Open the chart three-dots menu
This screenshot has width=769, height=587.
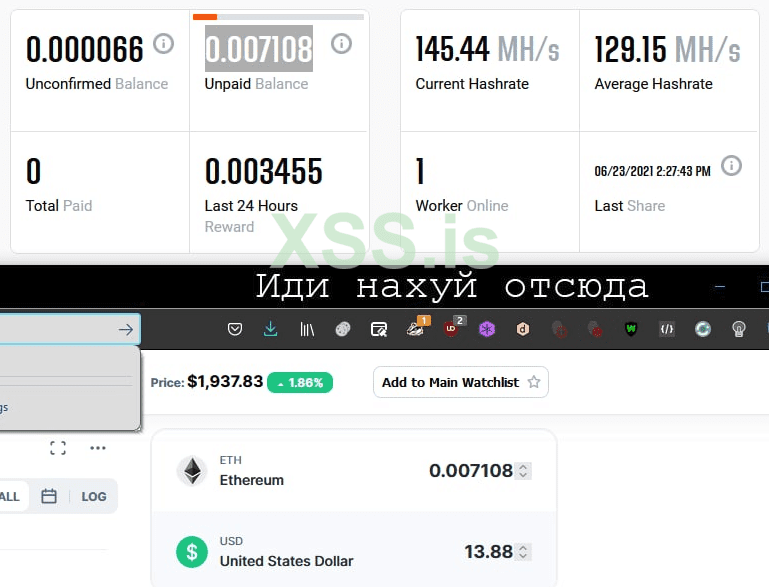point(98,448)
